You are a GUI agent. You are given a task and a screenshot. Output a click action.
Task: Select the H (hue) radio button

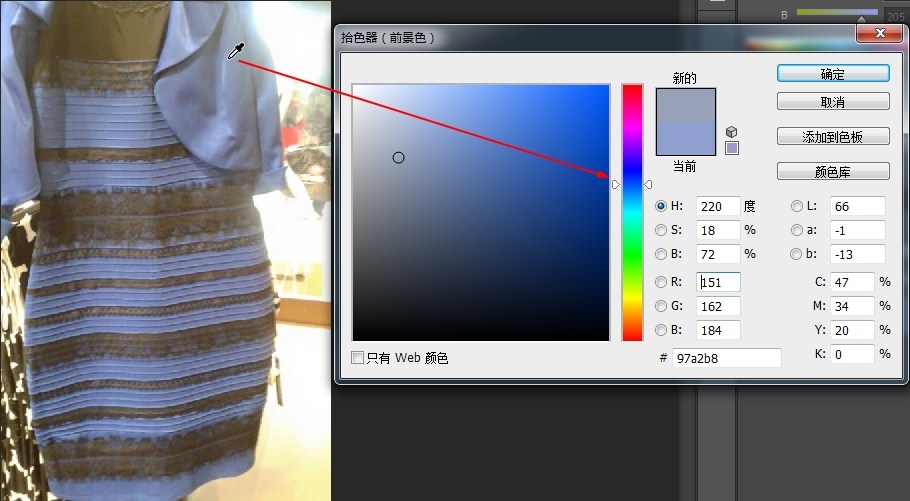(661, 206)
